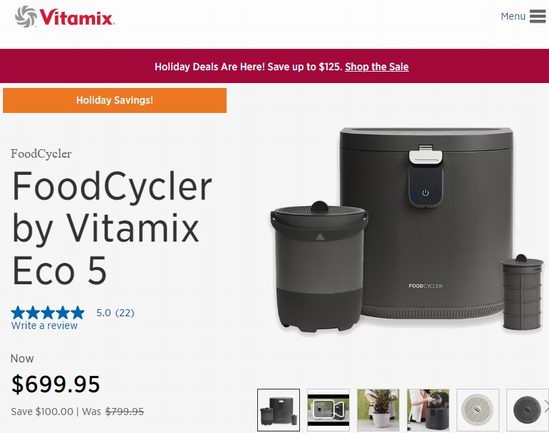Click the 5.0 rating score
Image resolution: width=549 pixels, height=433 pixels.
[x=104, y=313]
